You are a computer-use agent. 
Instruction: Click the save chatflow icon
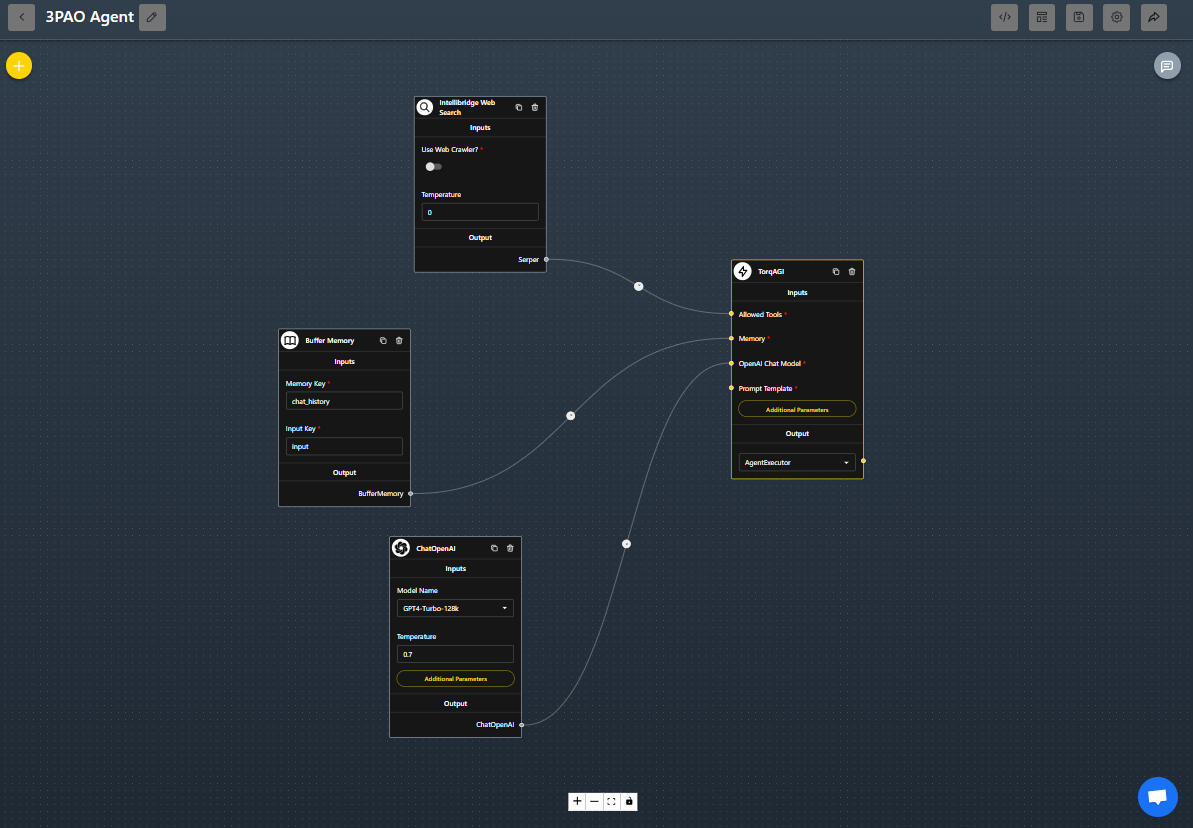[x=1079, y=17]
